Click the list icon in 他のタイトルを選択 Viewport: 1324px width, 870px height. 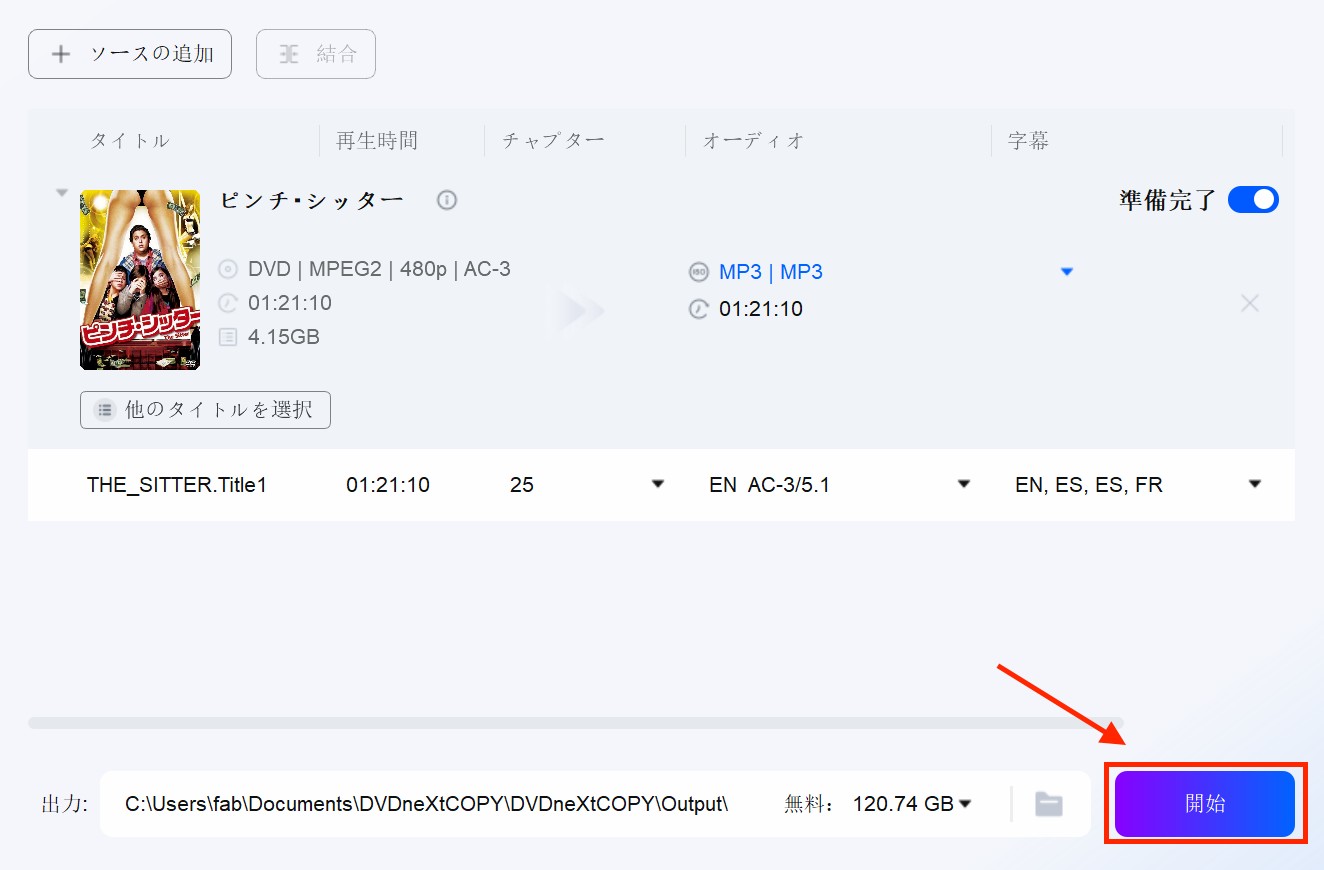tap(104, 410)
